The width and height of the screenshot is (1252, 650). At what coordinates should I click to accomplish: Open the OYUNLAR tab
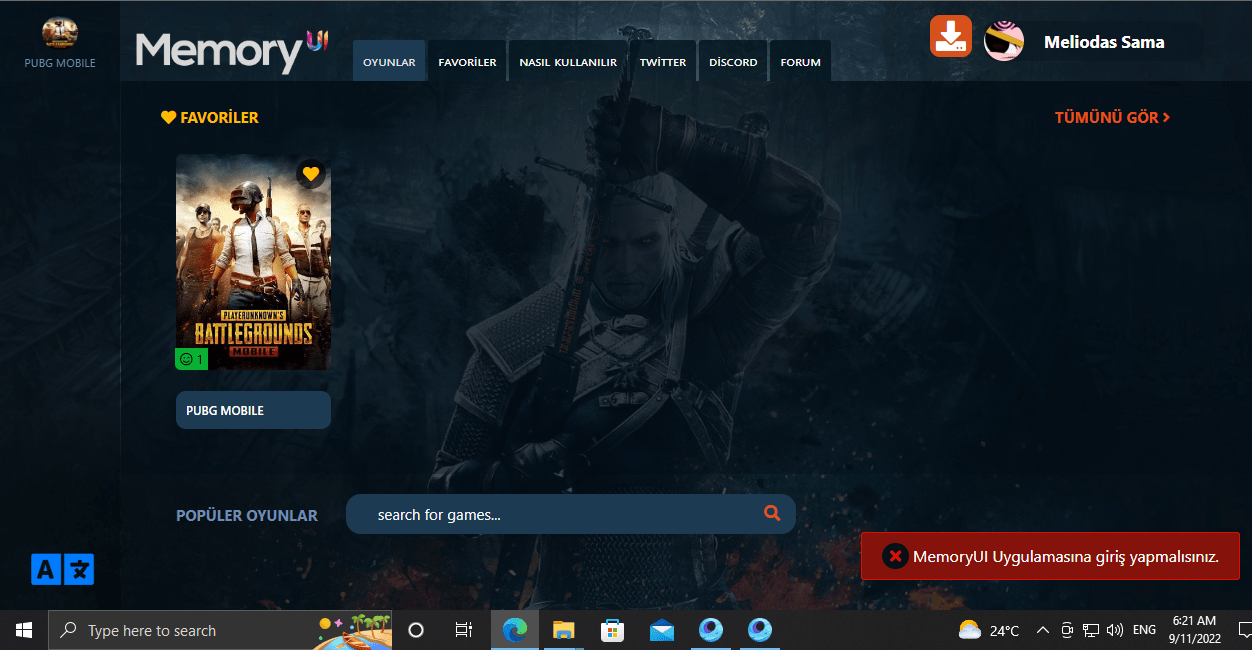pos(389,62)
